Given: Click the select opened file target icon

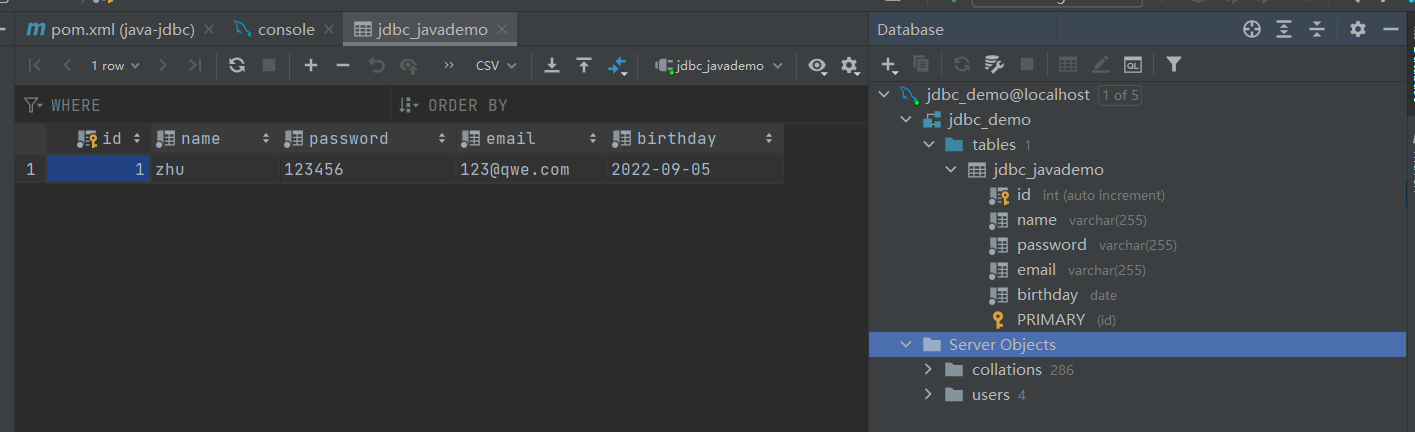Looking at the screenshot, I should pyautogui.click(x=1251, y=29).
